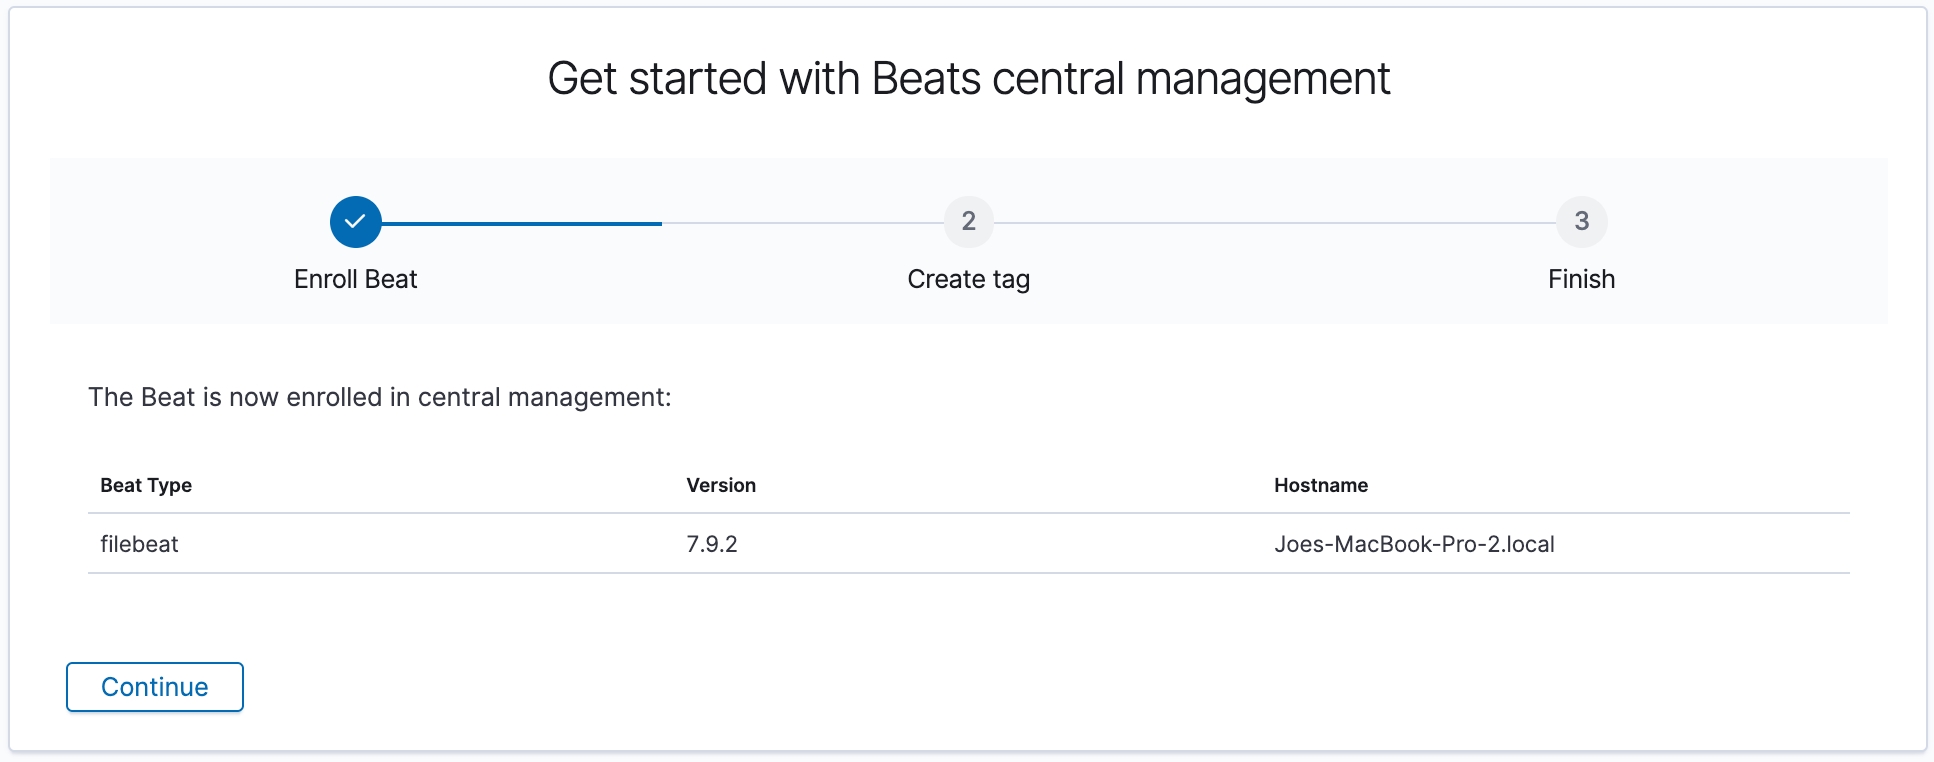Select the 7.9.2 version value
Viewport: 1934px width, 762px height.
[x=712, y=544]
